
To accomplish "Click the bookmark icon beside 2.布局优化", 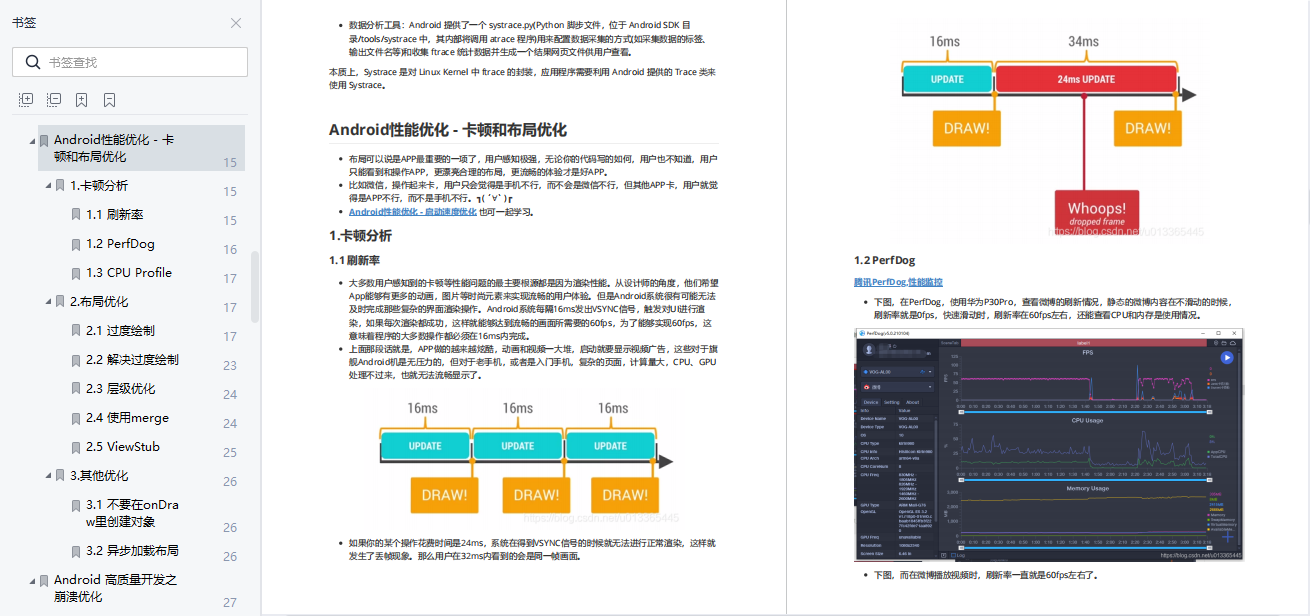I will pyautogui.click(x=60, y=302).
